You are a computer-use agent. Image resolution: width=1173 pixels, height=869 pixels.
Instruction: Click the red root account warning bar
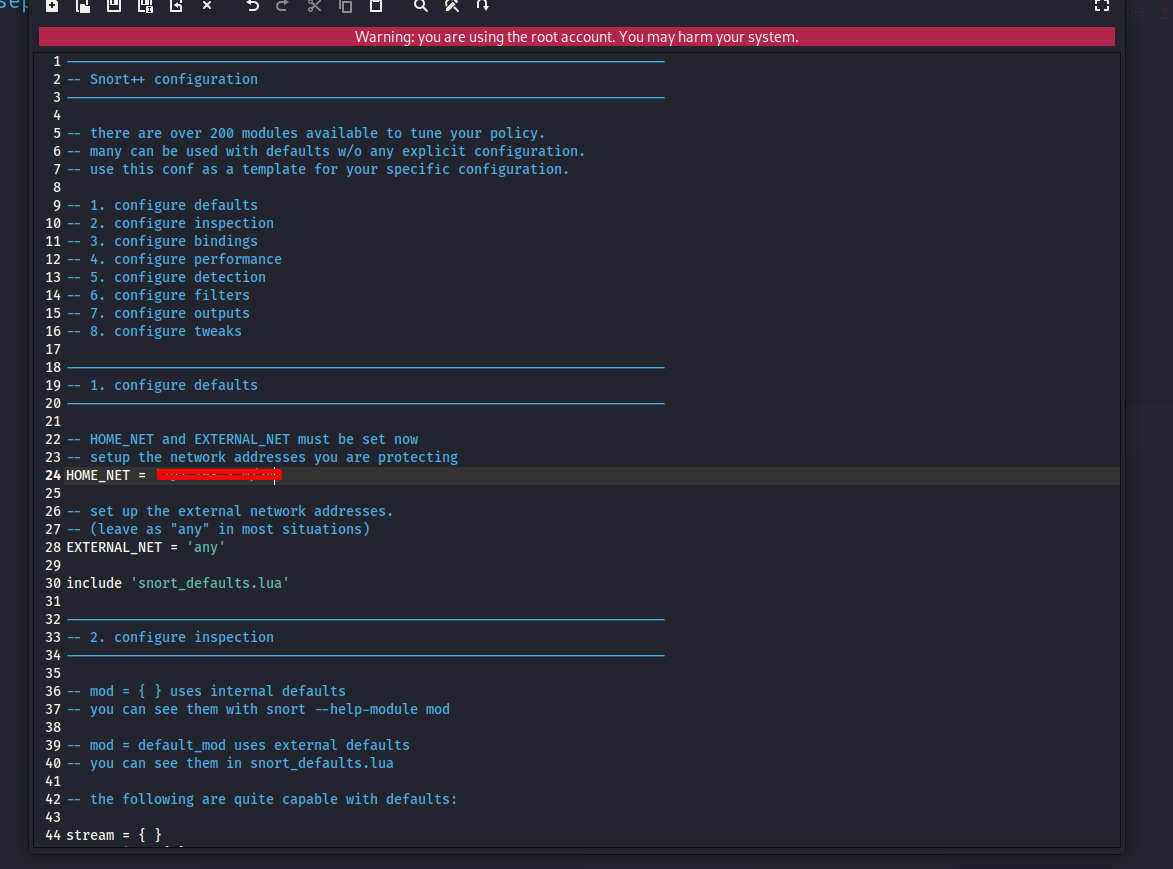click(x=576, y=37)
